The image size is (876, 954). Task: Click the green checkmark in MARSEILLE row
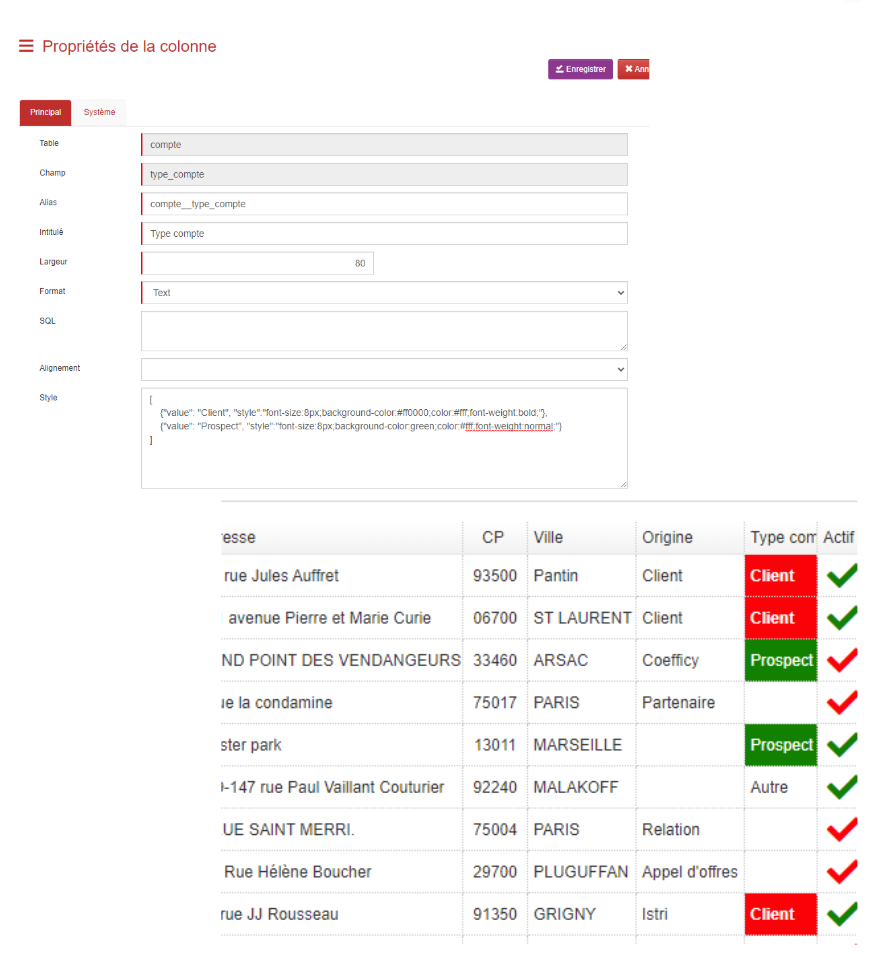[841, 745]
